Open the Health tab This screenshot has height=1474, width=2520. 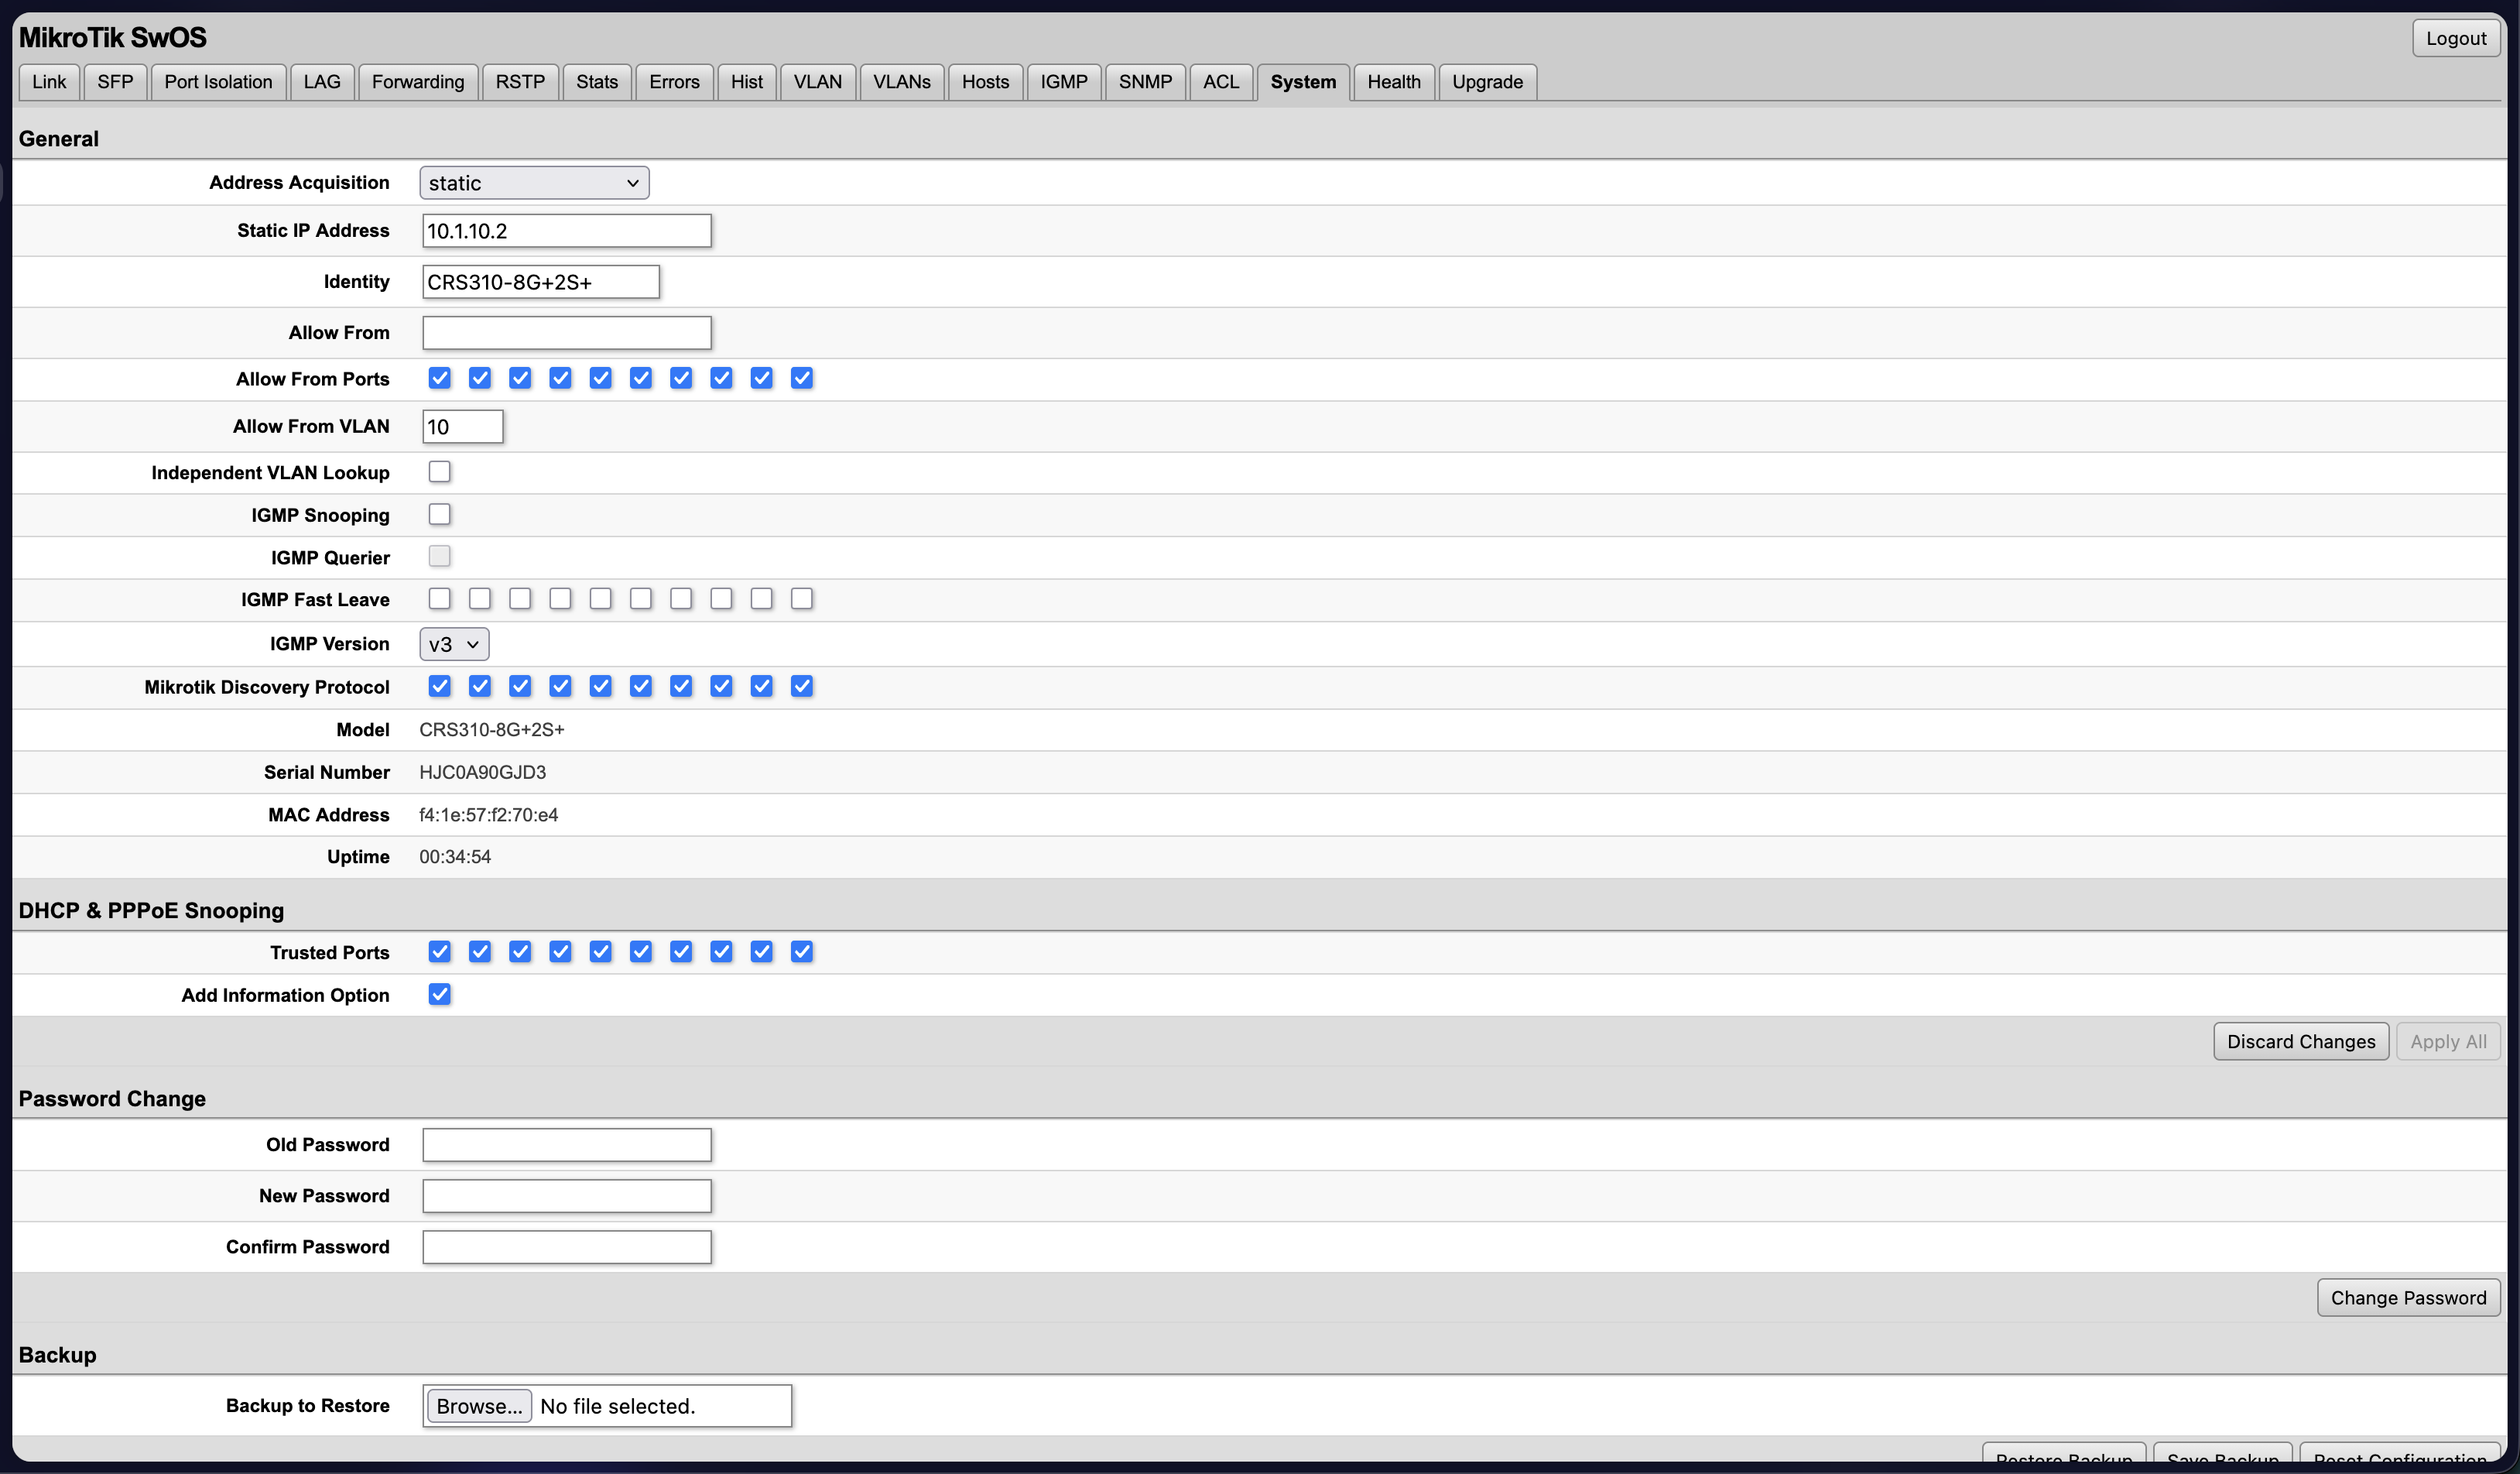1393,82
